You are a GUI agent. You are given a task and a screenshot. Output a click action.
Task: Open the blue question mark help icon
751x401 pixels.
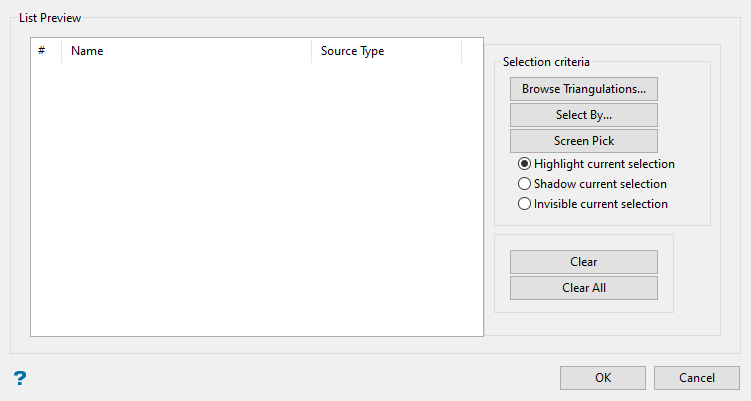19,378
